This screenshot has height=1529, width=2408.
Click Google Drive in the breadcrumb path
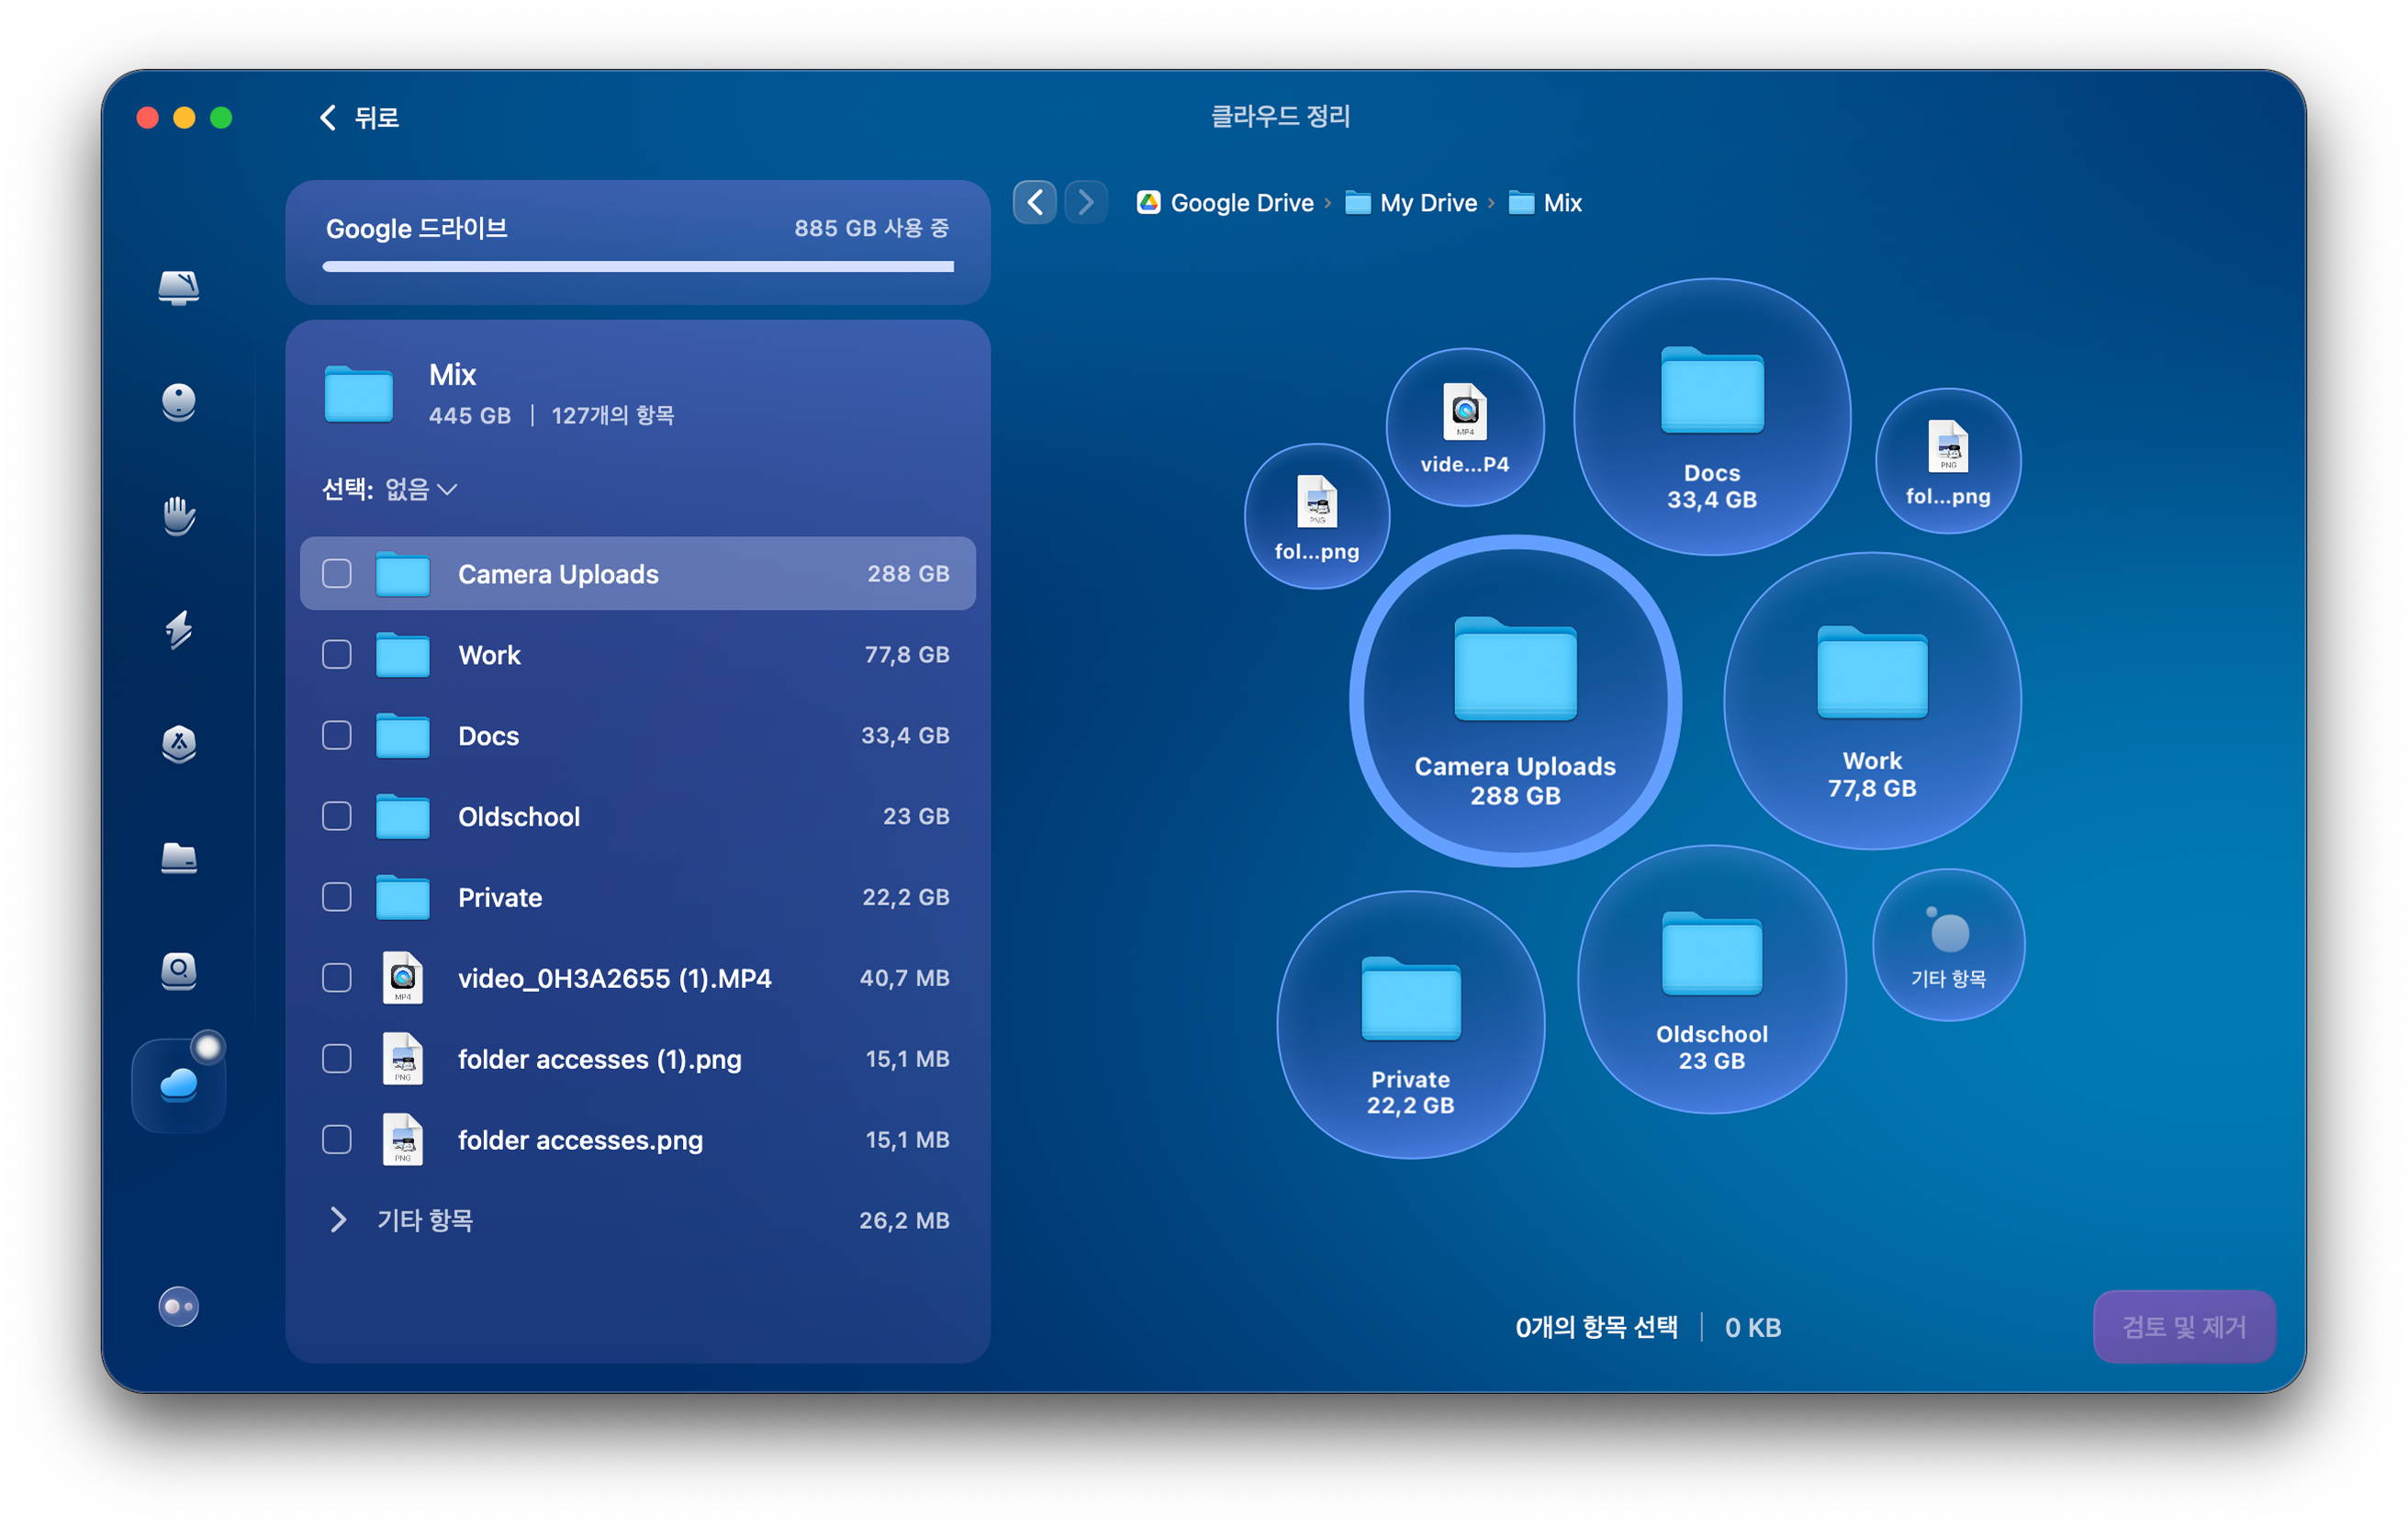click(x=1240, y=203)
